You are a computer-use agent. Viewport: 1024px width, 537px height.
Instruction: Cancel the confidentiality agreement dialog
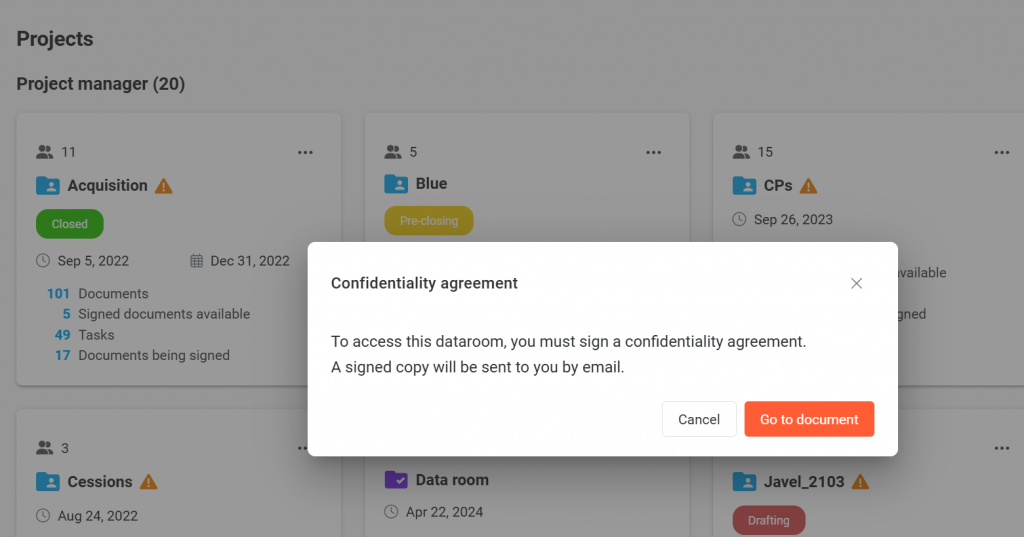click(699, 420)
